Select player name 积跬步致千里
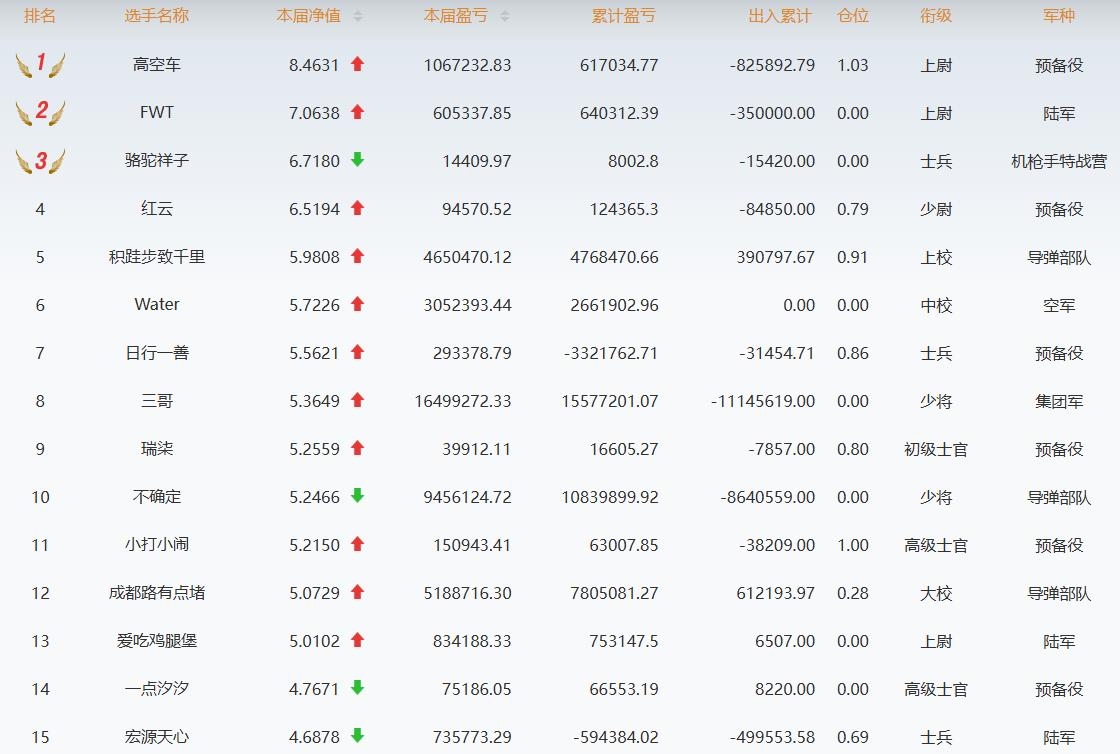The width and height of the screenshot is (1120, 754). 157,257
